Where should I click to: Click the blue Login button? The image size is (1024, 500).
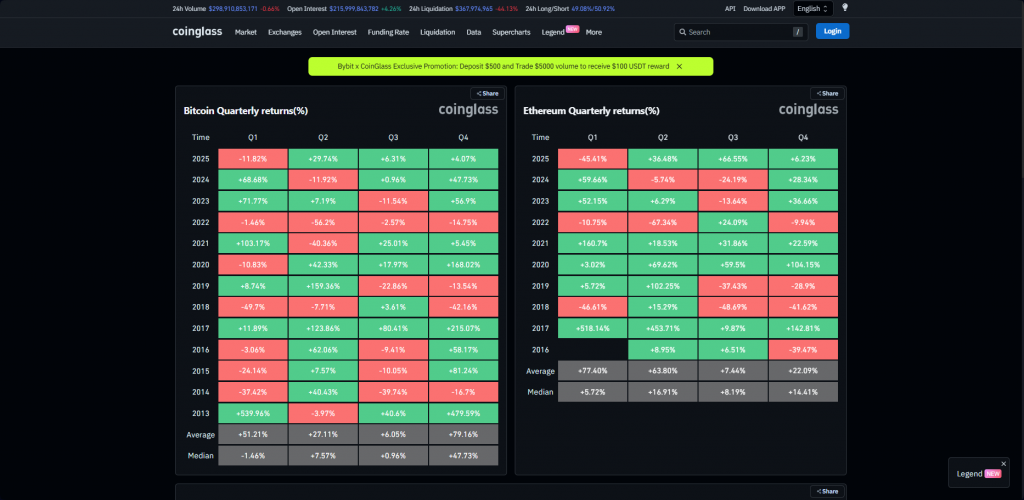point(832,31)
